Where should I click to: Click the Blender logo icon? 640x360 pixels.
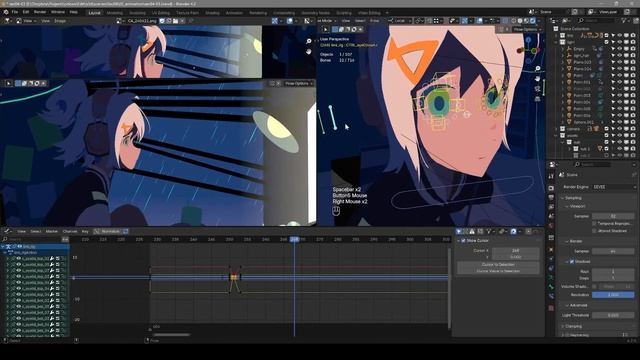tap(6, 12)
